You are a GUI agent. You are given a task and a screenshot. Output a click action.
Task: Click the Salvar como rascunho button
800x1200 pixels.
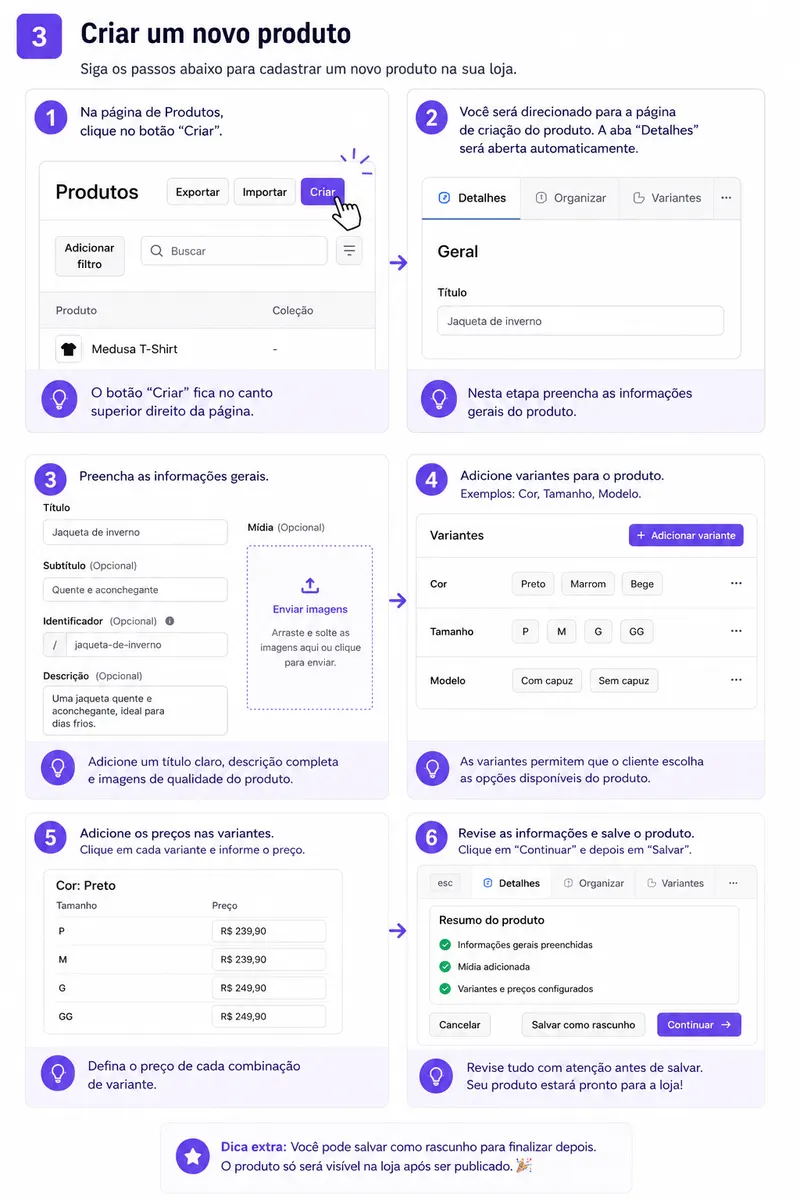click(x=584, y=1025)
